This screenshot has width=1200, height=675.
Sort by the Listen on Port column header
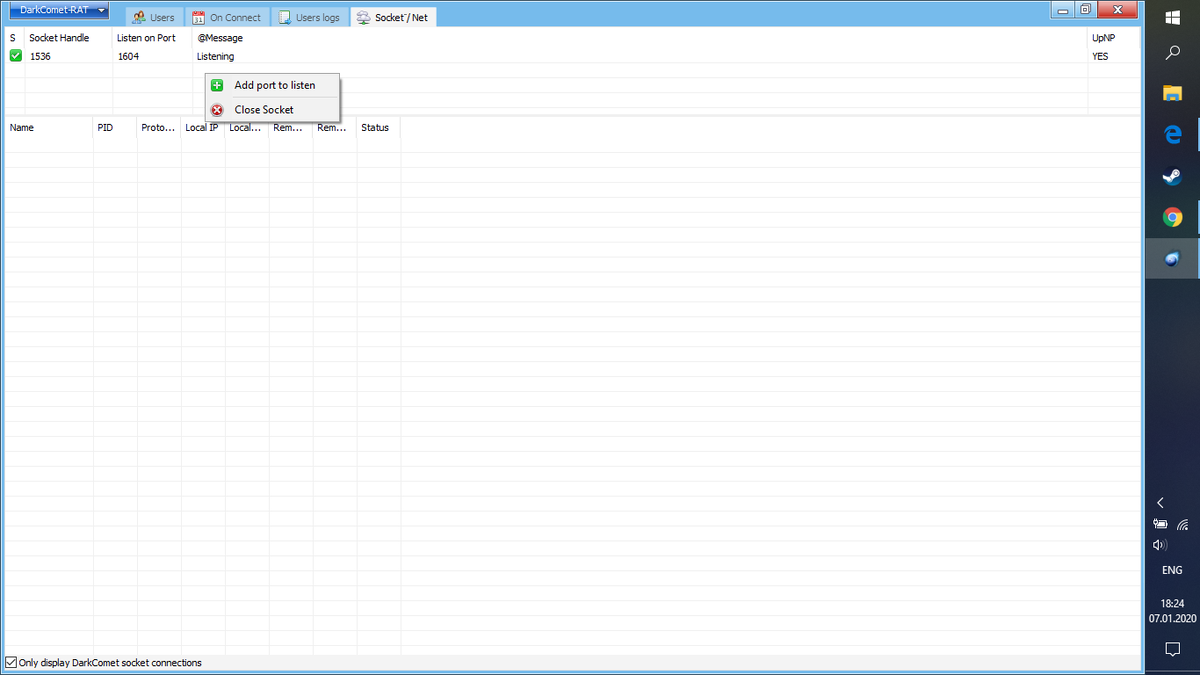pos(152,37)
